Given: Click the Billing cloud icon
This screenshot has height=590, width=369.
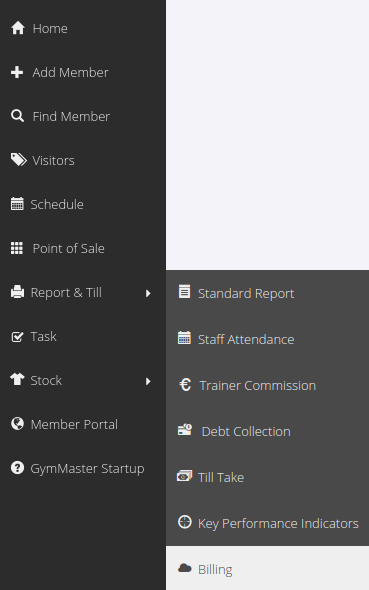Looking at the screenshot, I should click(x=185, y=568).
